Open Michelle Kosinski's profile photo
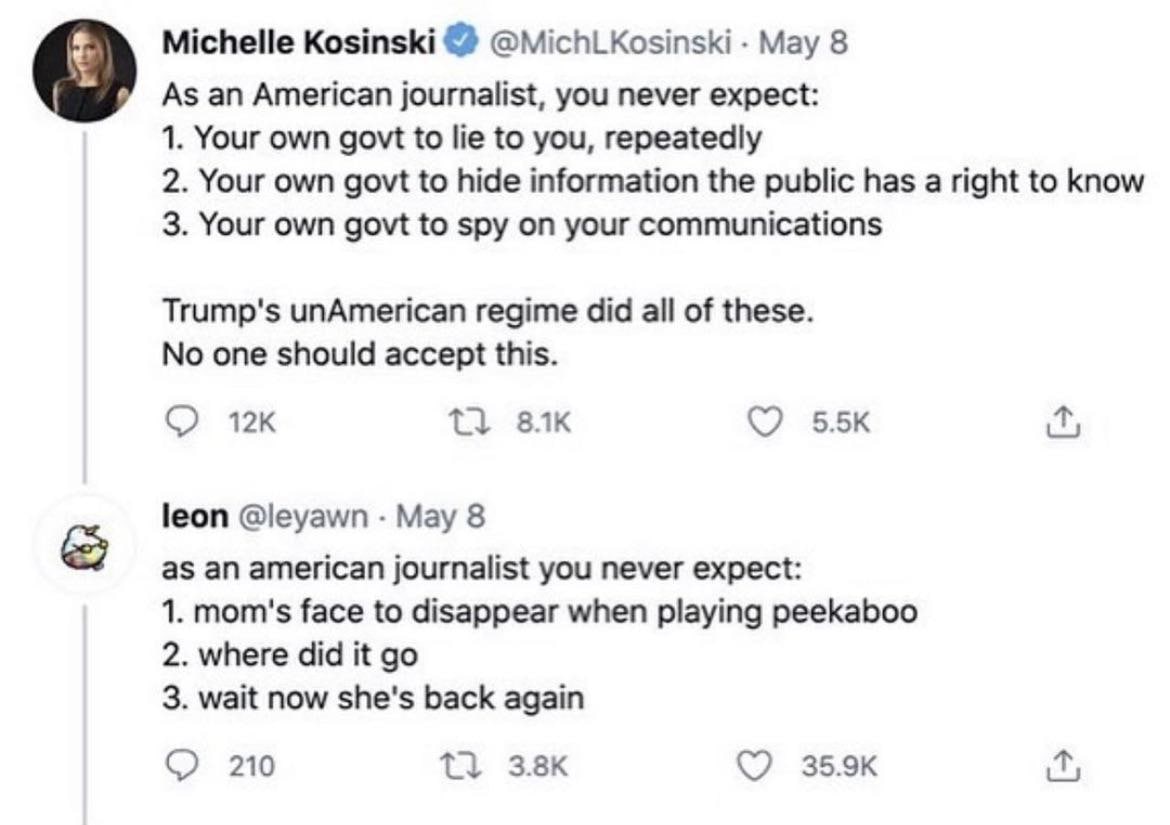 84,70
